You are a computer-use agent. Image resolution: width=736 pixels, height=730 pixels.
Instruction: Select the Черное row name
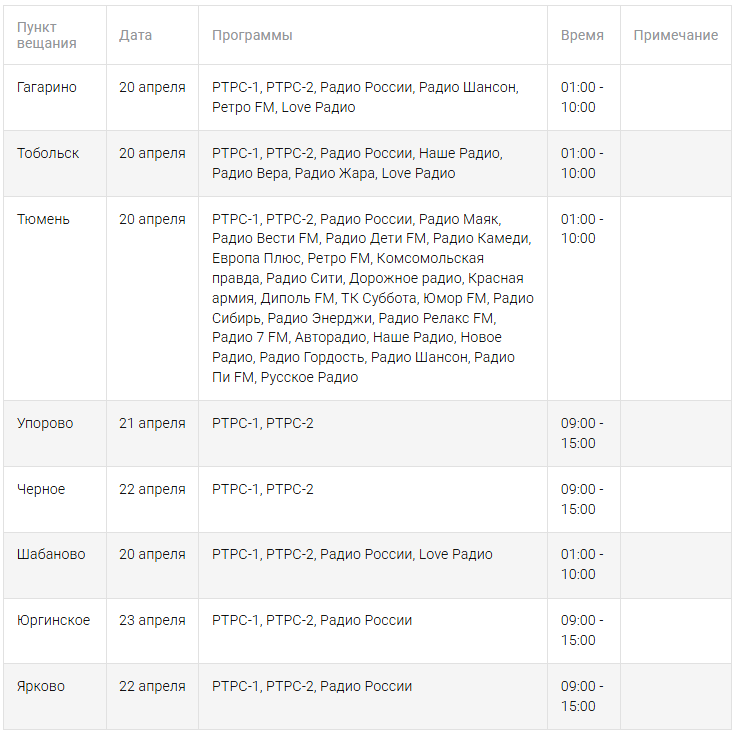[41, 489]
